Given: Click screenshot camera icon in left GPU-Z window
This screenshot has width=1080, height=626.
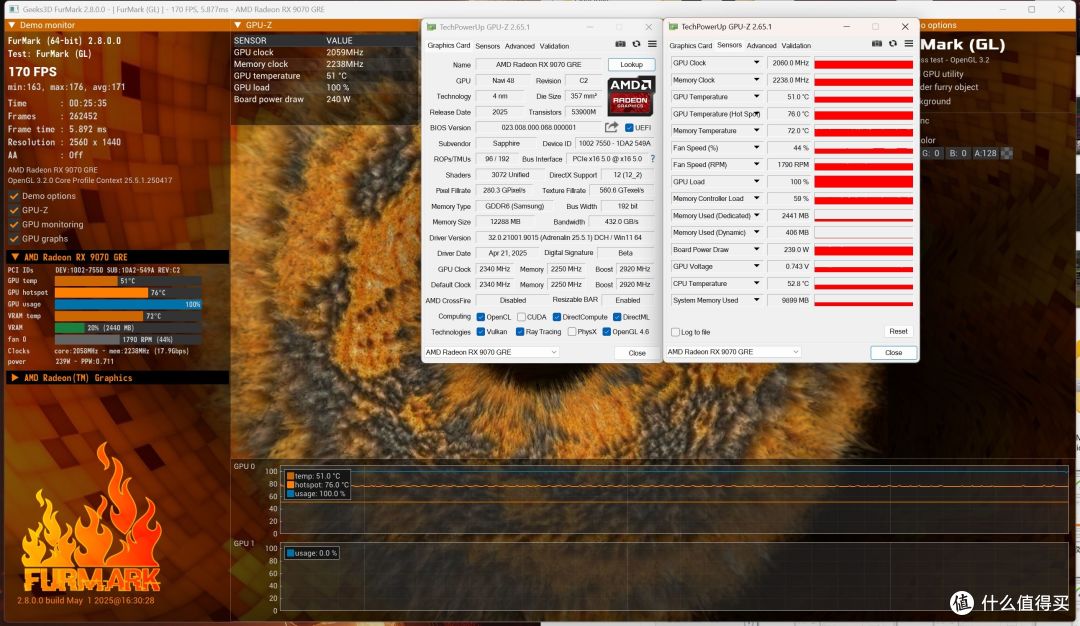Looking at the screenshot, I should point(620,44).
